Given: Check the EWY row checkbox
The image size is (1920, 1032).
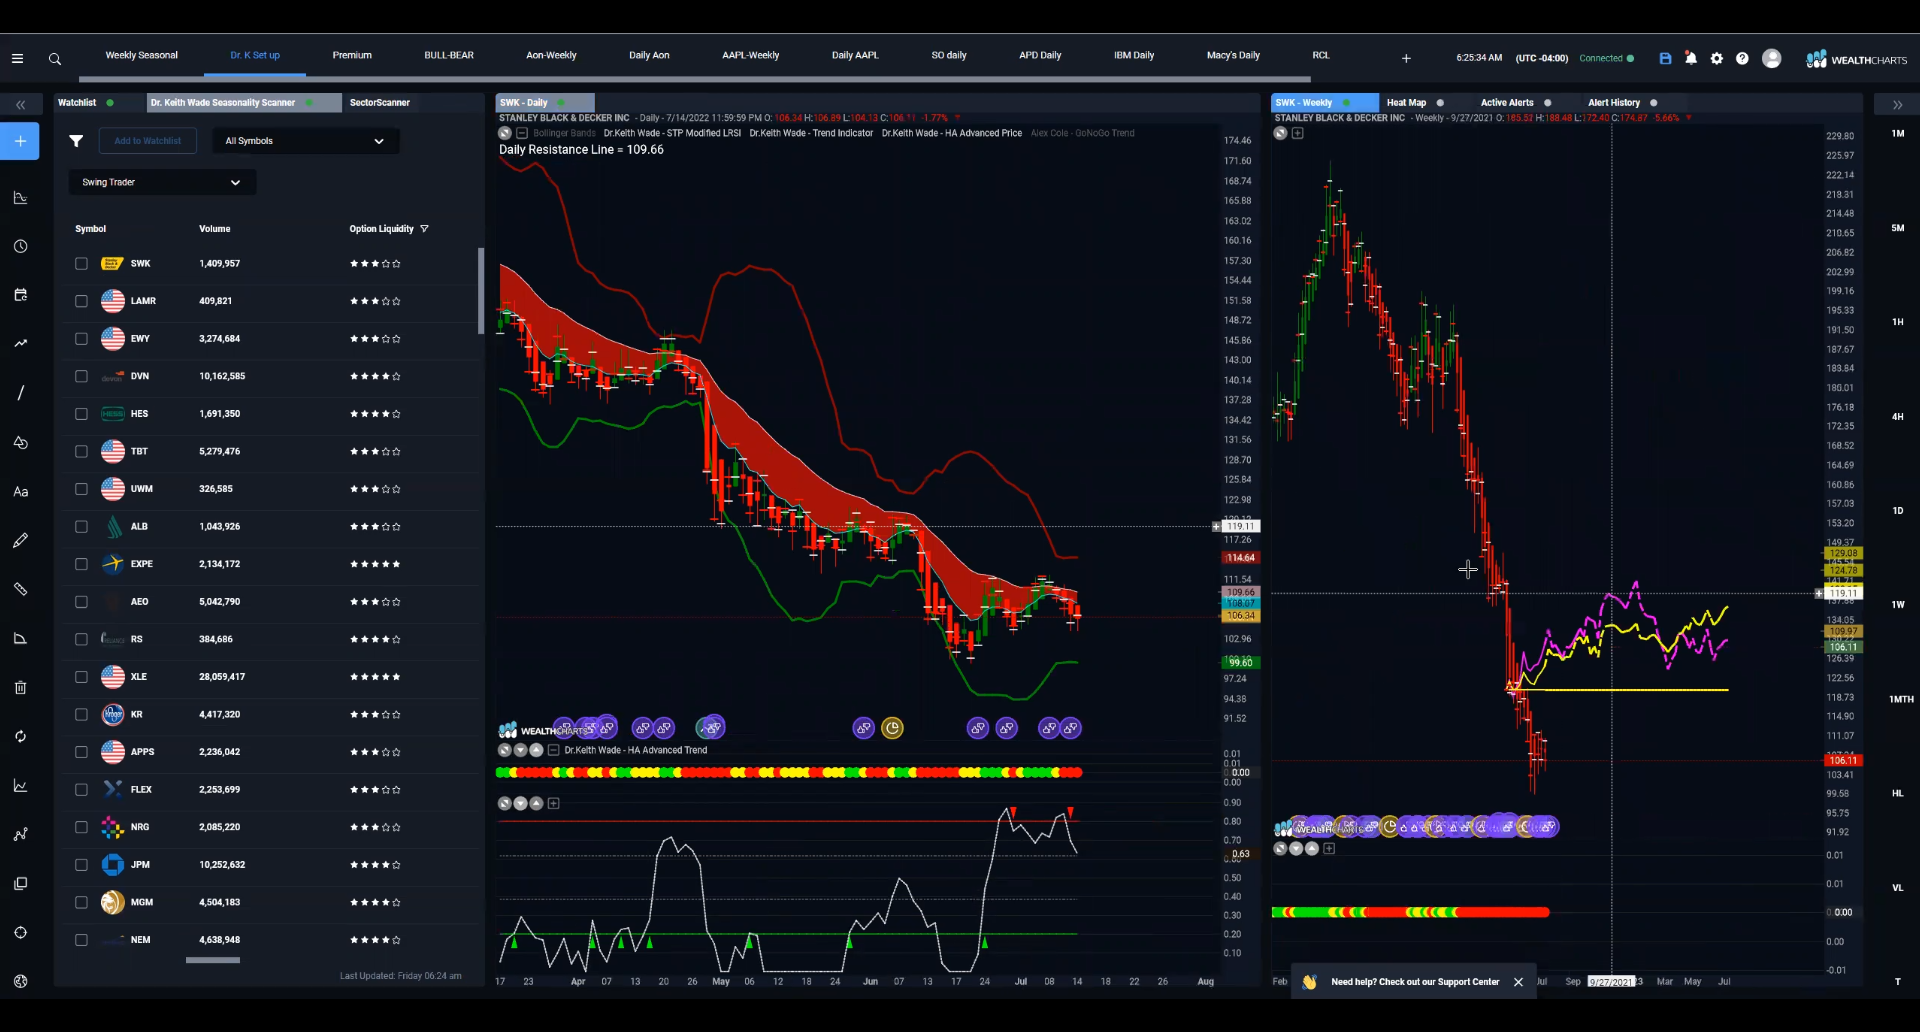Looking at the screenshot, I should (x=81, y=339).
